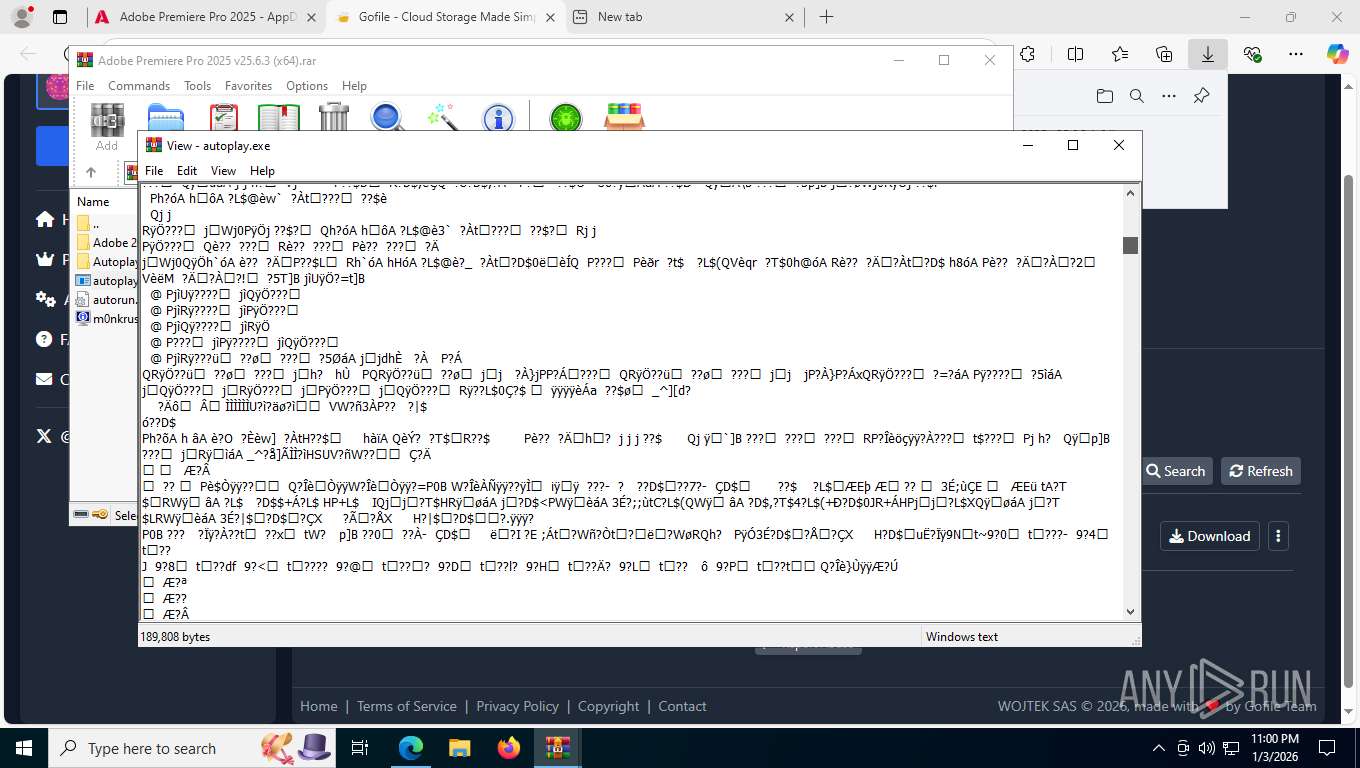Open the File menu in the viewer window

pos(154,171)
